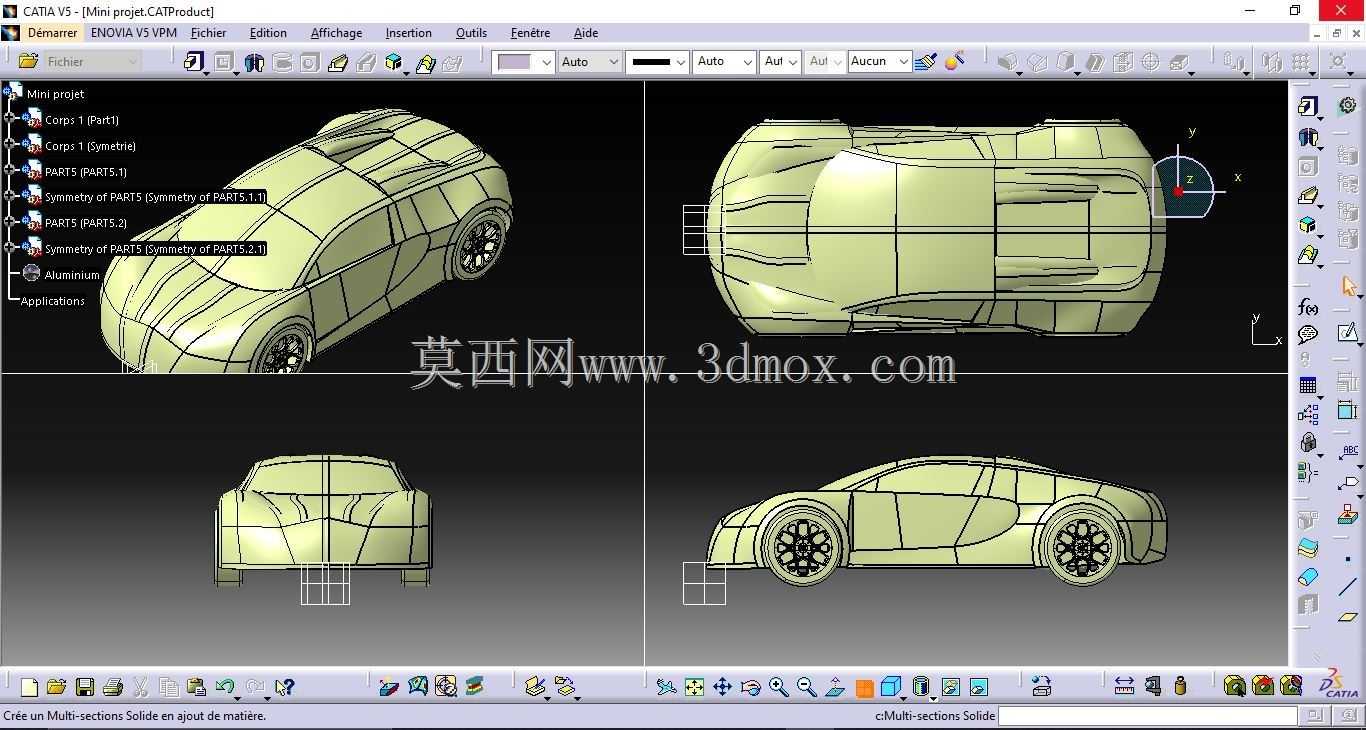This screenshot has width=1366, height=730.
Task: Select Mini projet root in tree
Action: (55, 94)
